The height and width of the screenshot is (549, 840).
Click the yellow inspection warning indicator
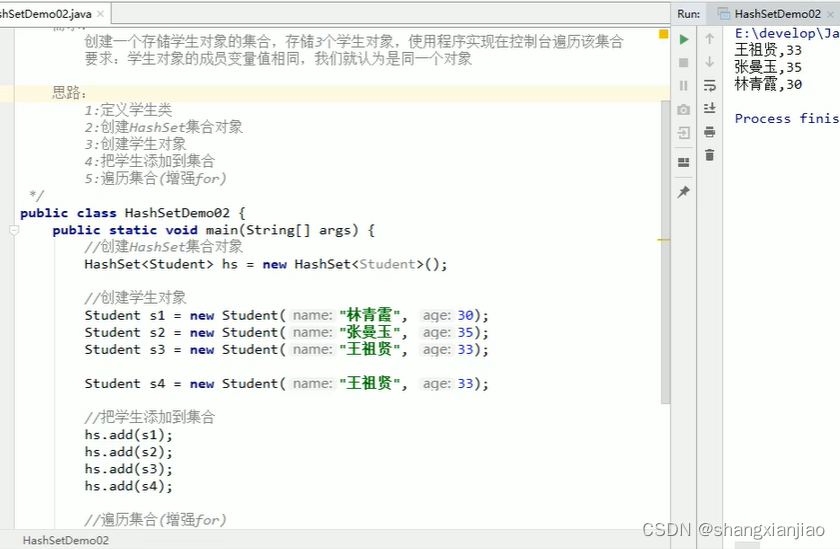click(663, 34)
